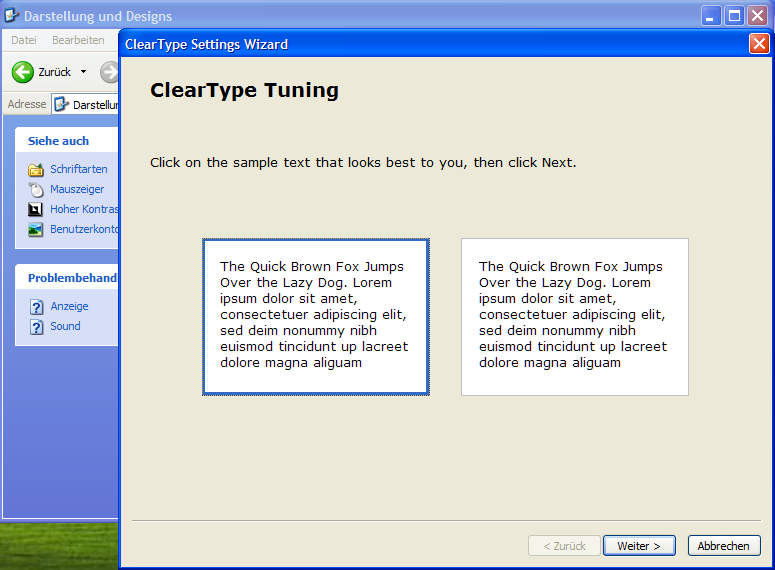Open the Zurück history dropdown arrow

point(83,72)
